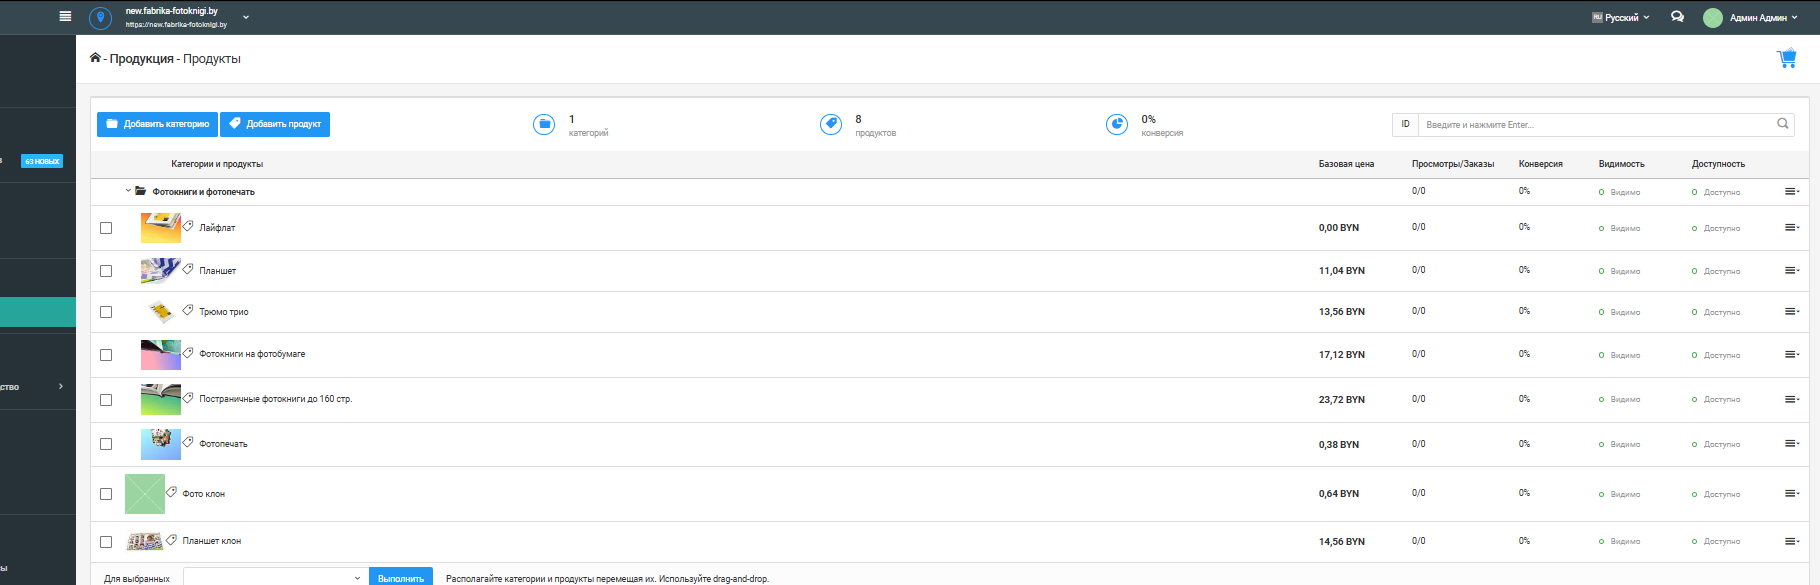Select the Фотокниги на фотобумаге checkbox

click(x=106, y=355)
